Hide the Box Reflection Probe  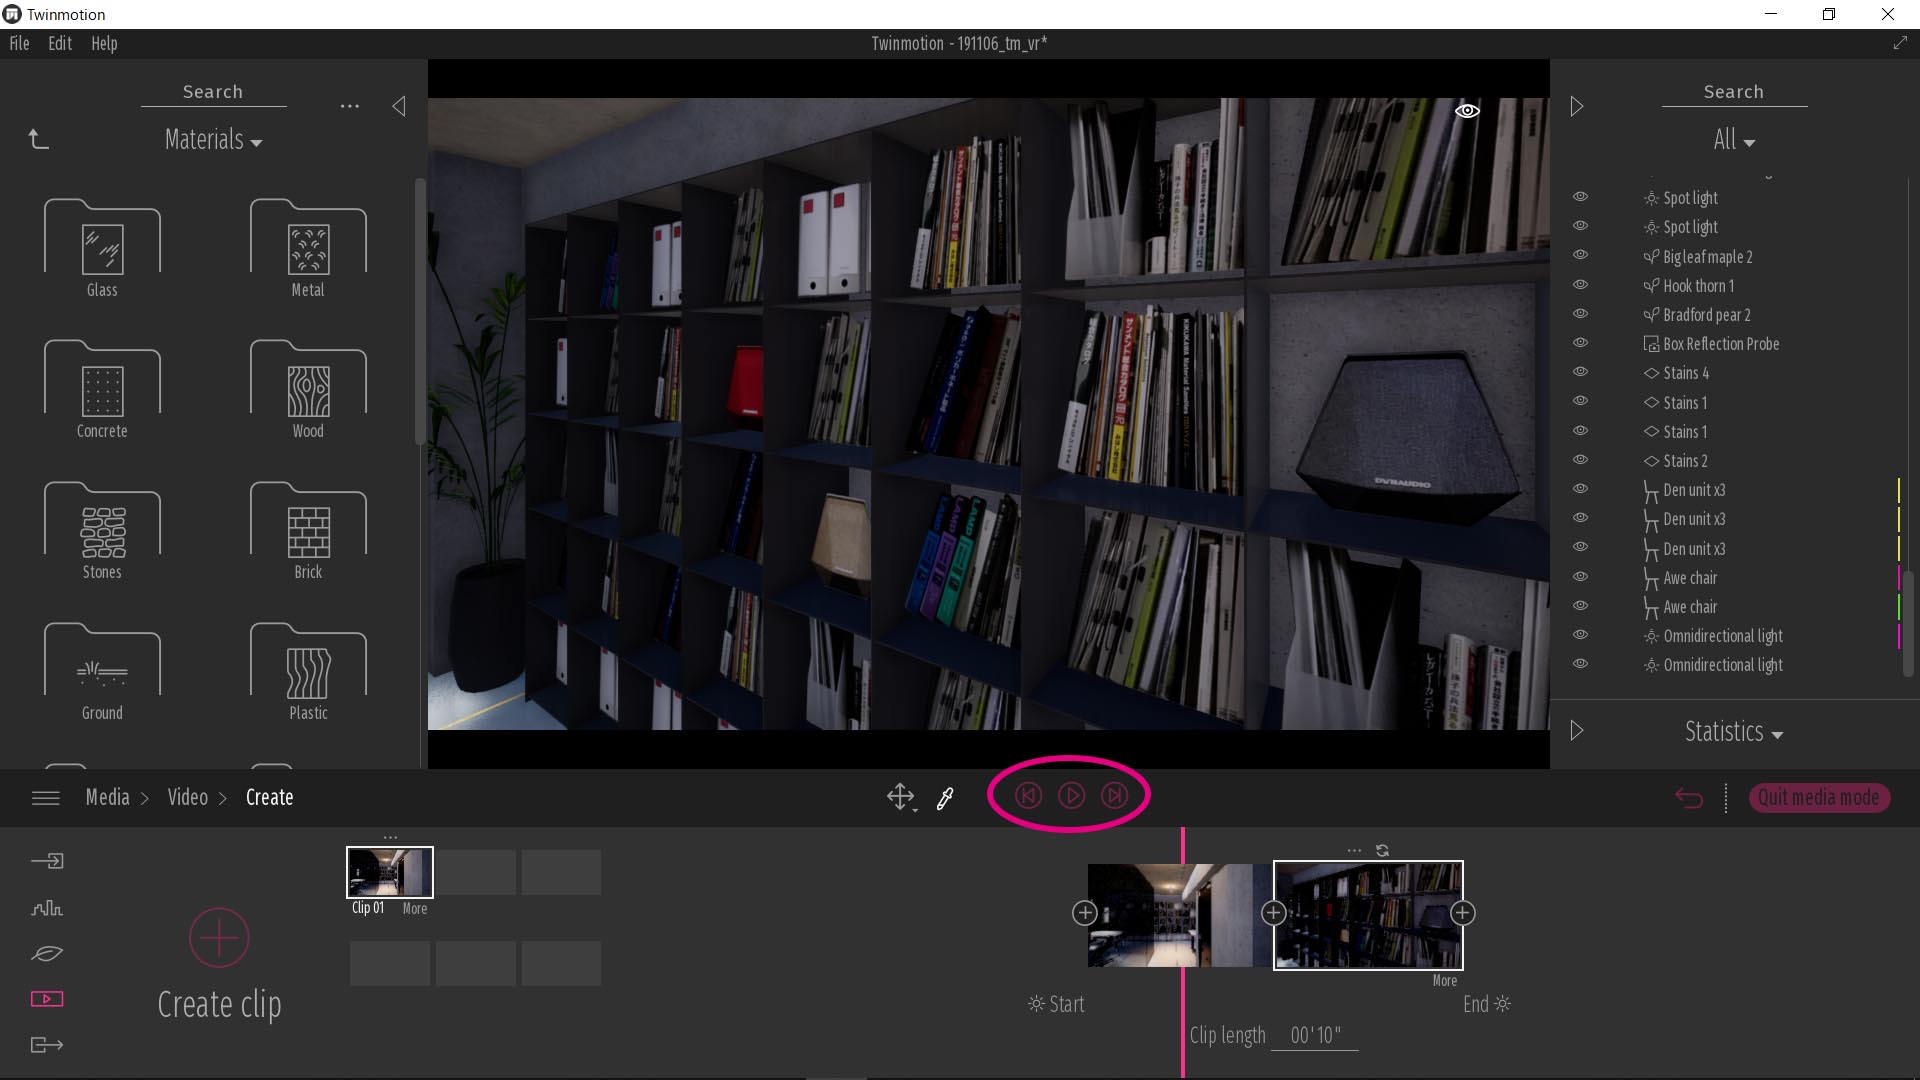1581,342
